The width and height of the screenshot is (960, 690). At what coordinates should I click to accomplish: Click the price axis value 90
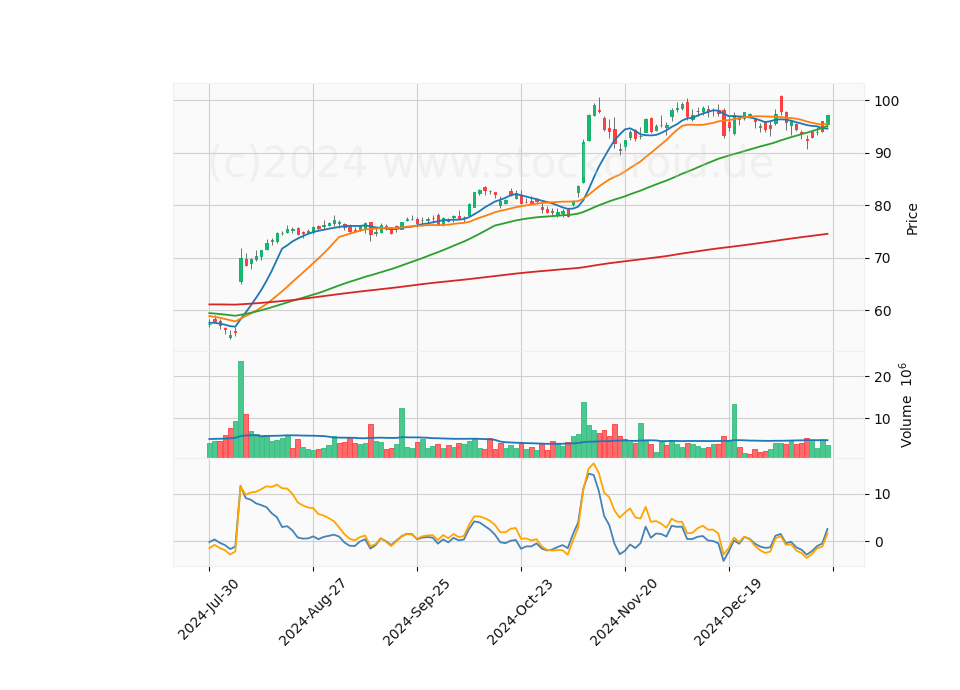882,154
